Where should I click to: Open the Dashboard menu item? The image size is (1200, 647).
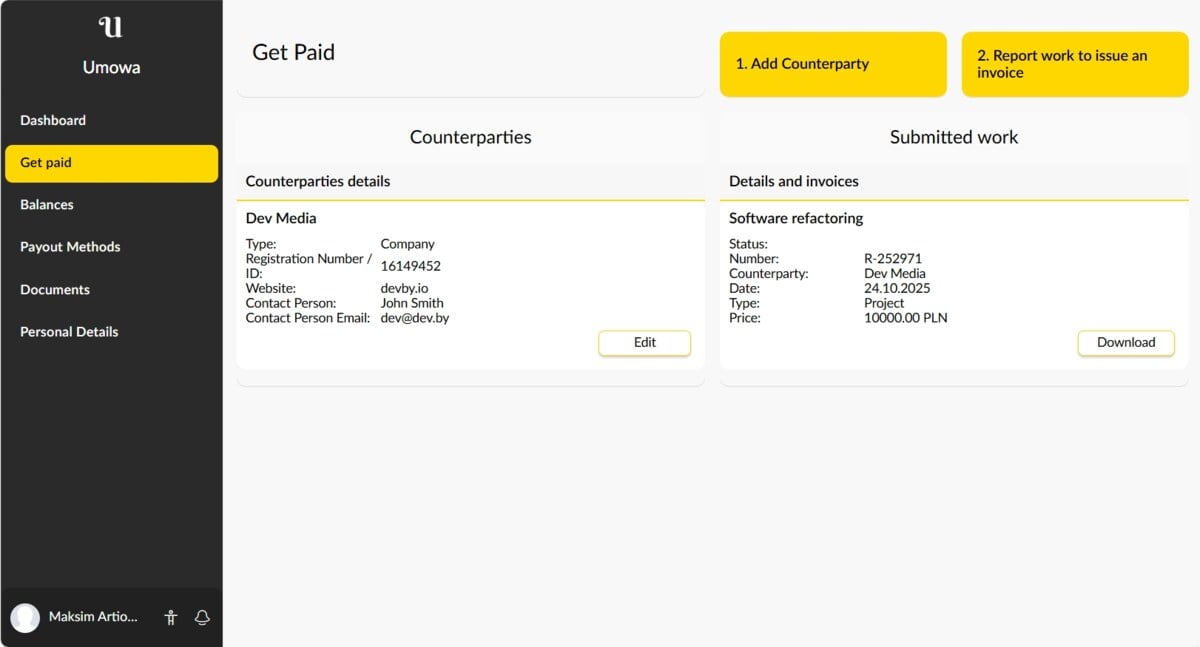(x=53, y=120)
